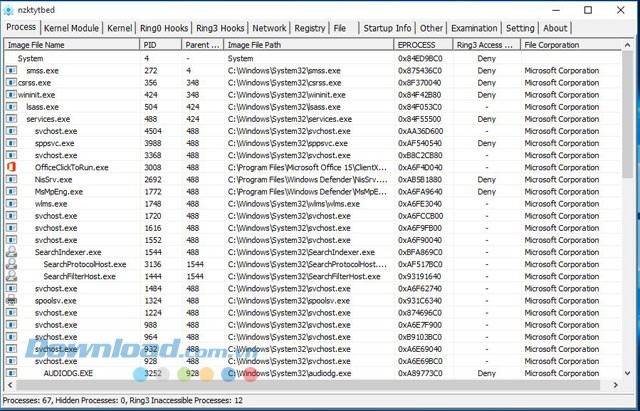
Task: Switch to the Kernel Module tab
Action: (x=71, y=28)
